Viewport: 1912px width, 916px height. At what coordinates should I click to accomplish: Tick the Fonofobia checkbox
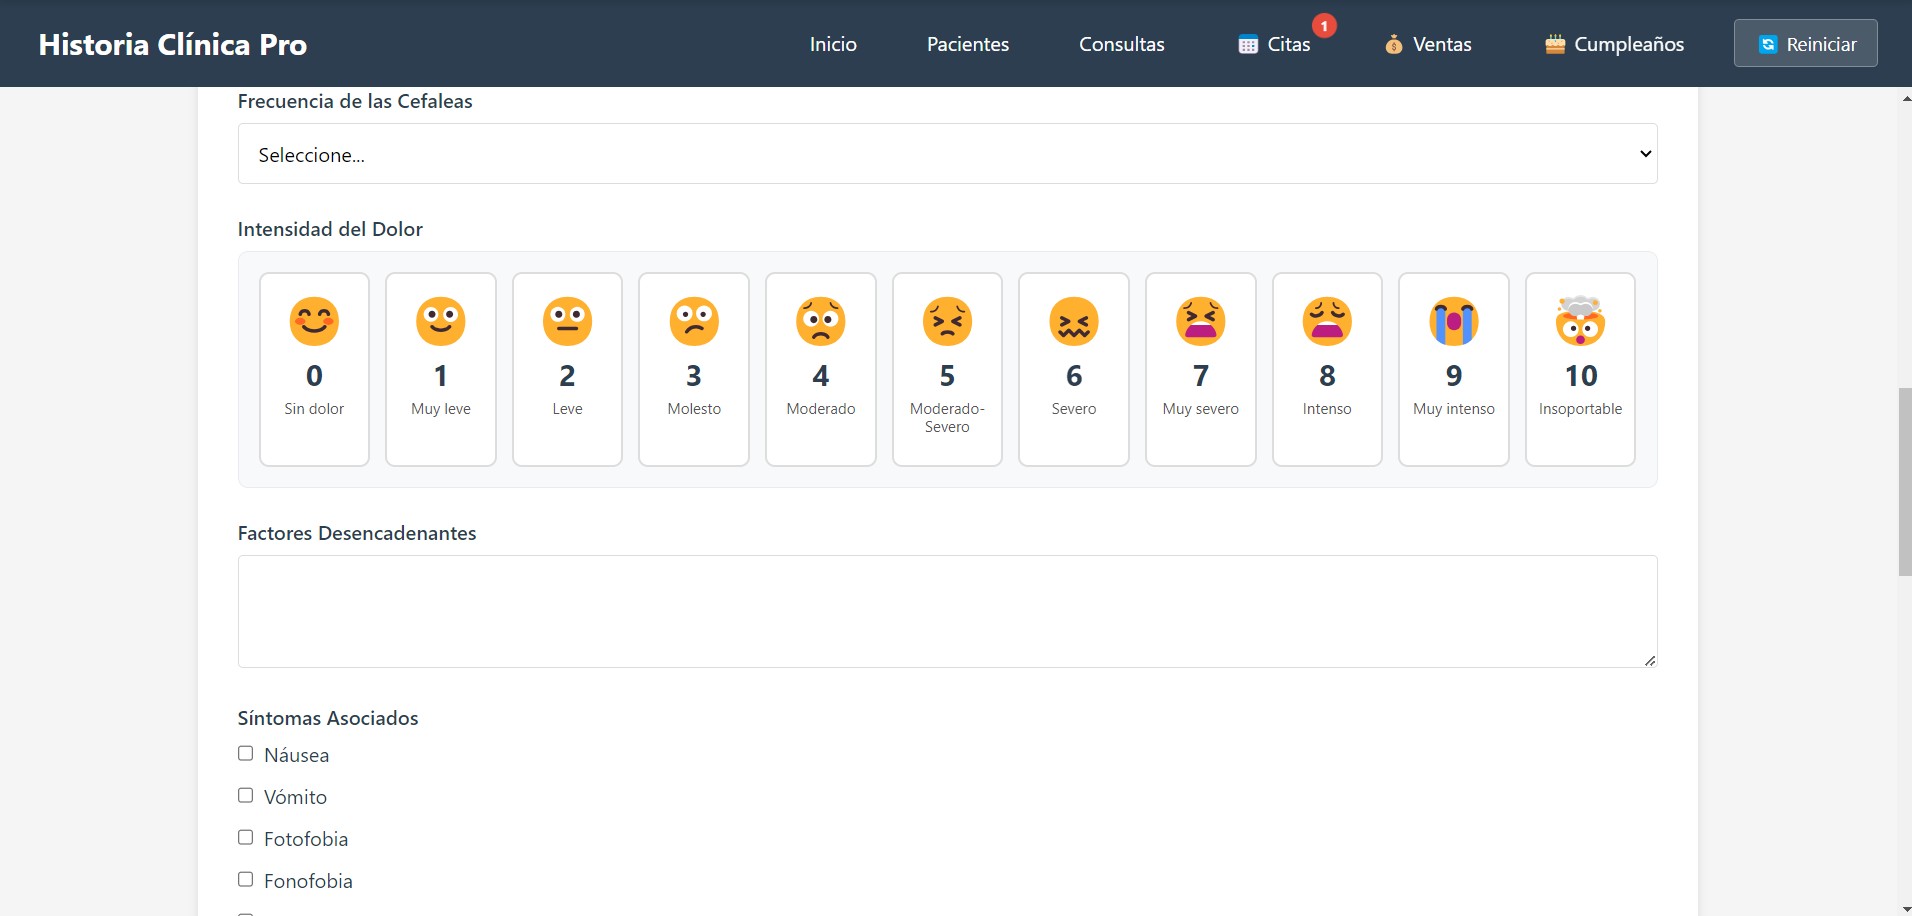(x=246, y=880)
